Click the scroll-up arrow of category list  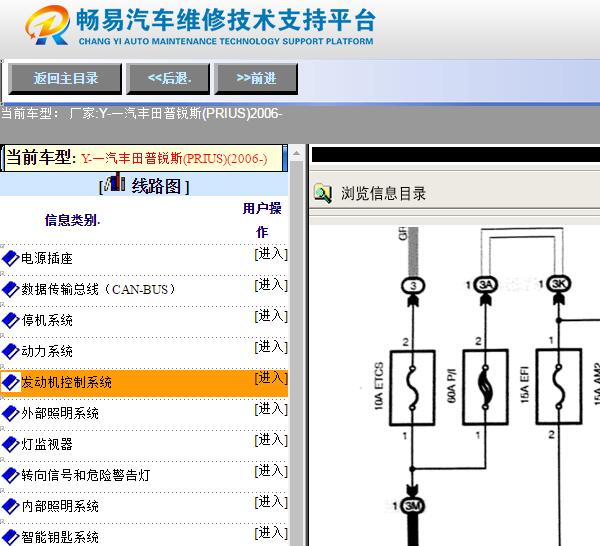coord(297,153)
